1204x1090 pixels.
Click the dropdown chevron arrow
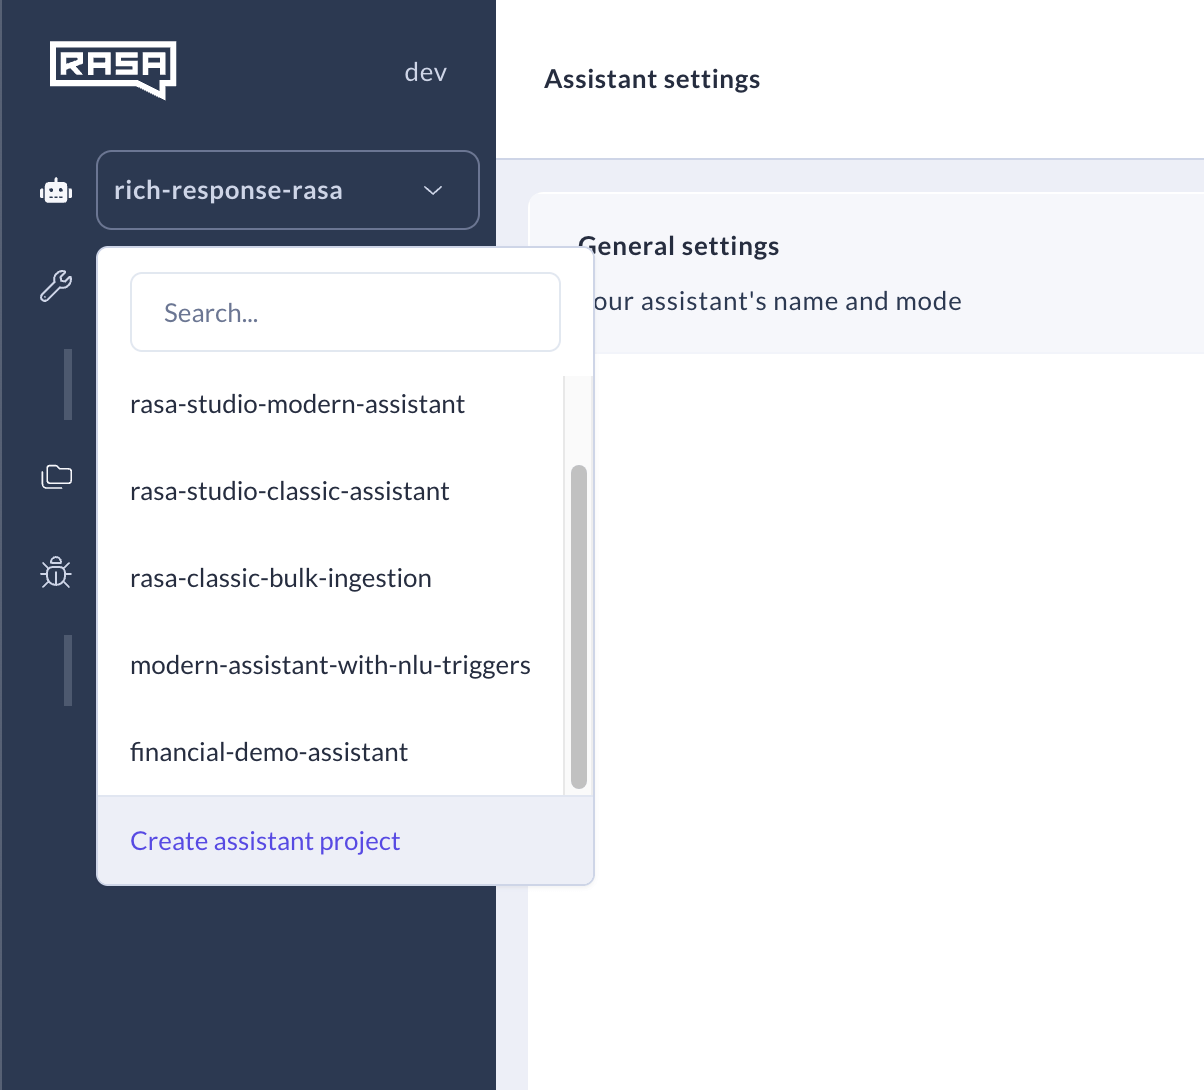pyautogui.click(x=433, y=190)
